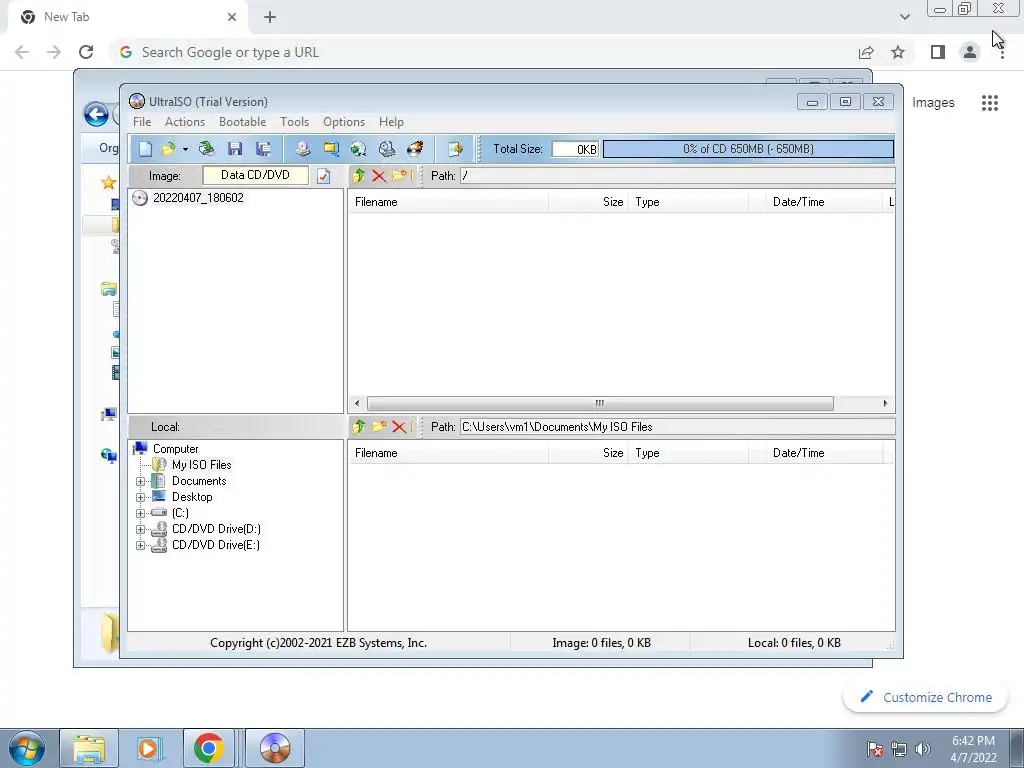This screenshot has height=768, width=1024.
Task: Bookmark this tab with the star icon
Action: click(x=898, y=52)
